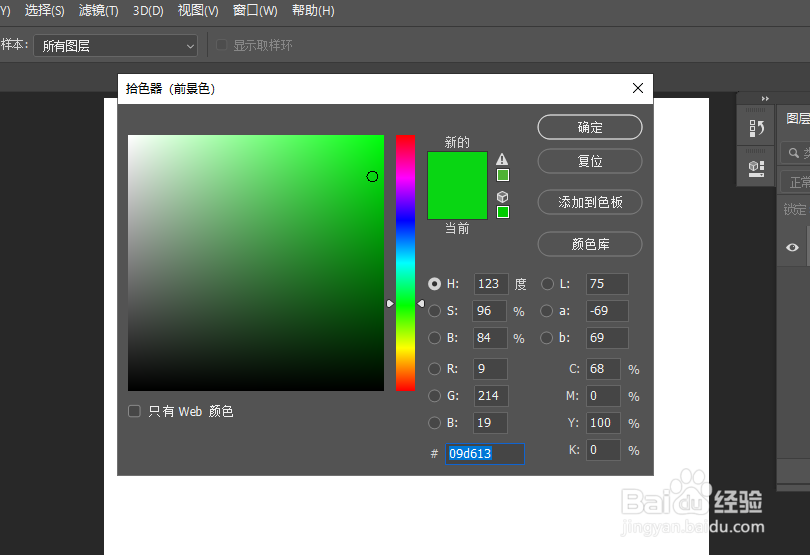Open the 正常 blend mode dropdown
Viewport: 810px width, 555px height.
pyautogui.click(x=795, y=182)
